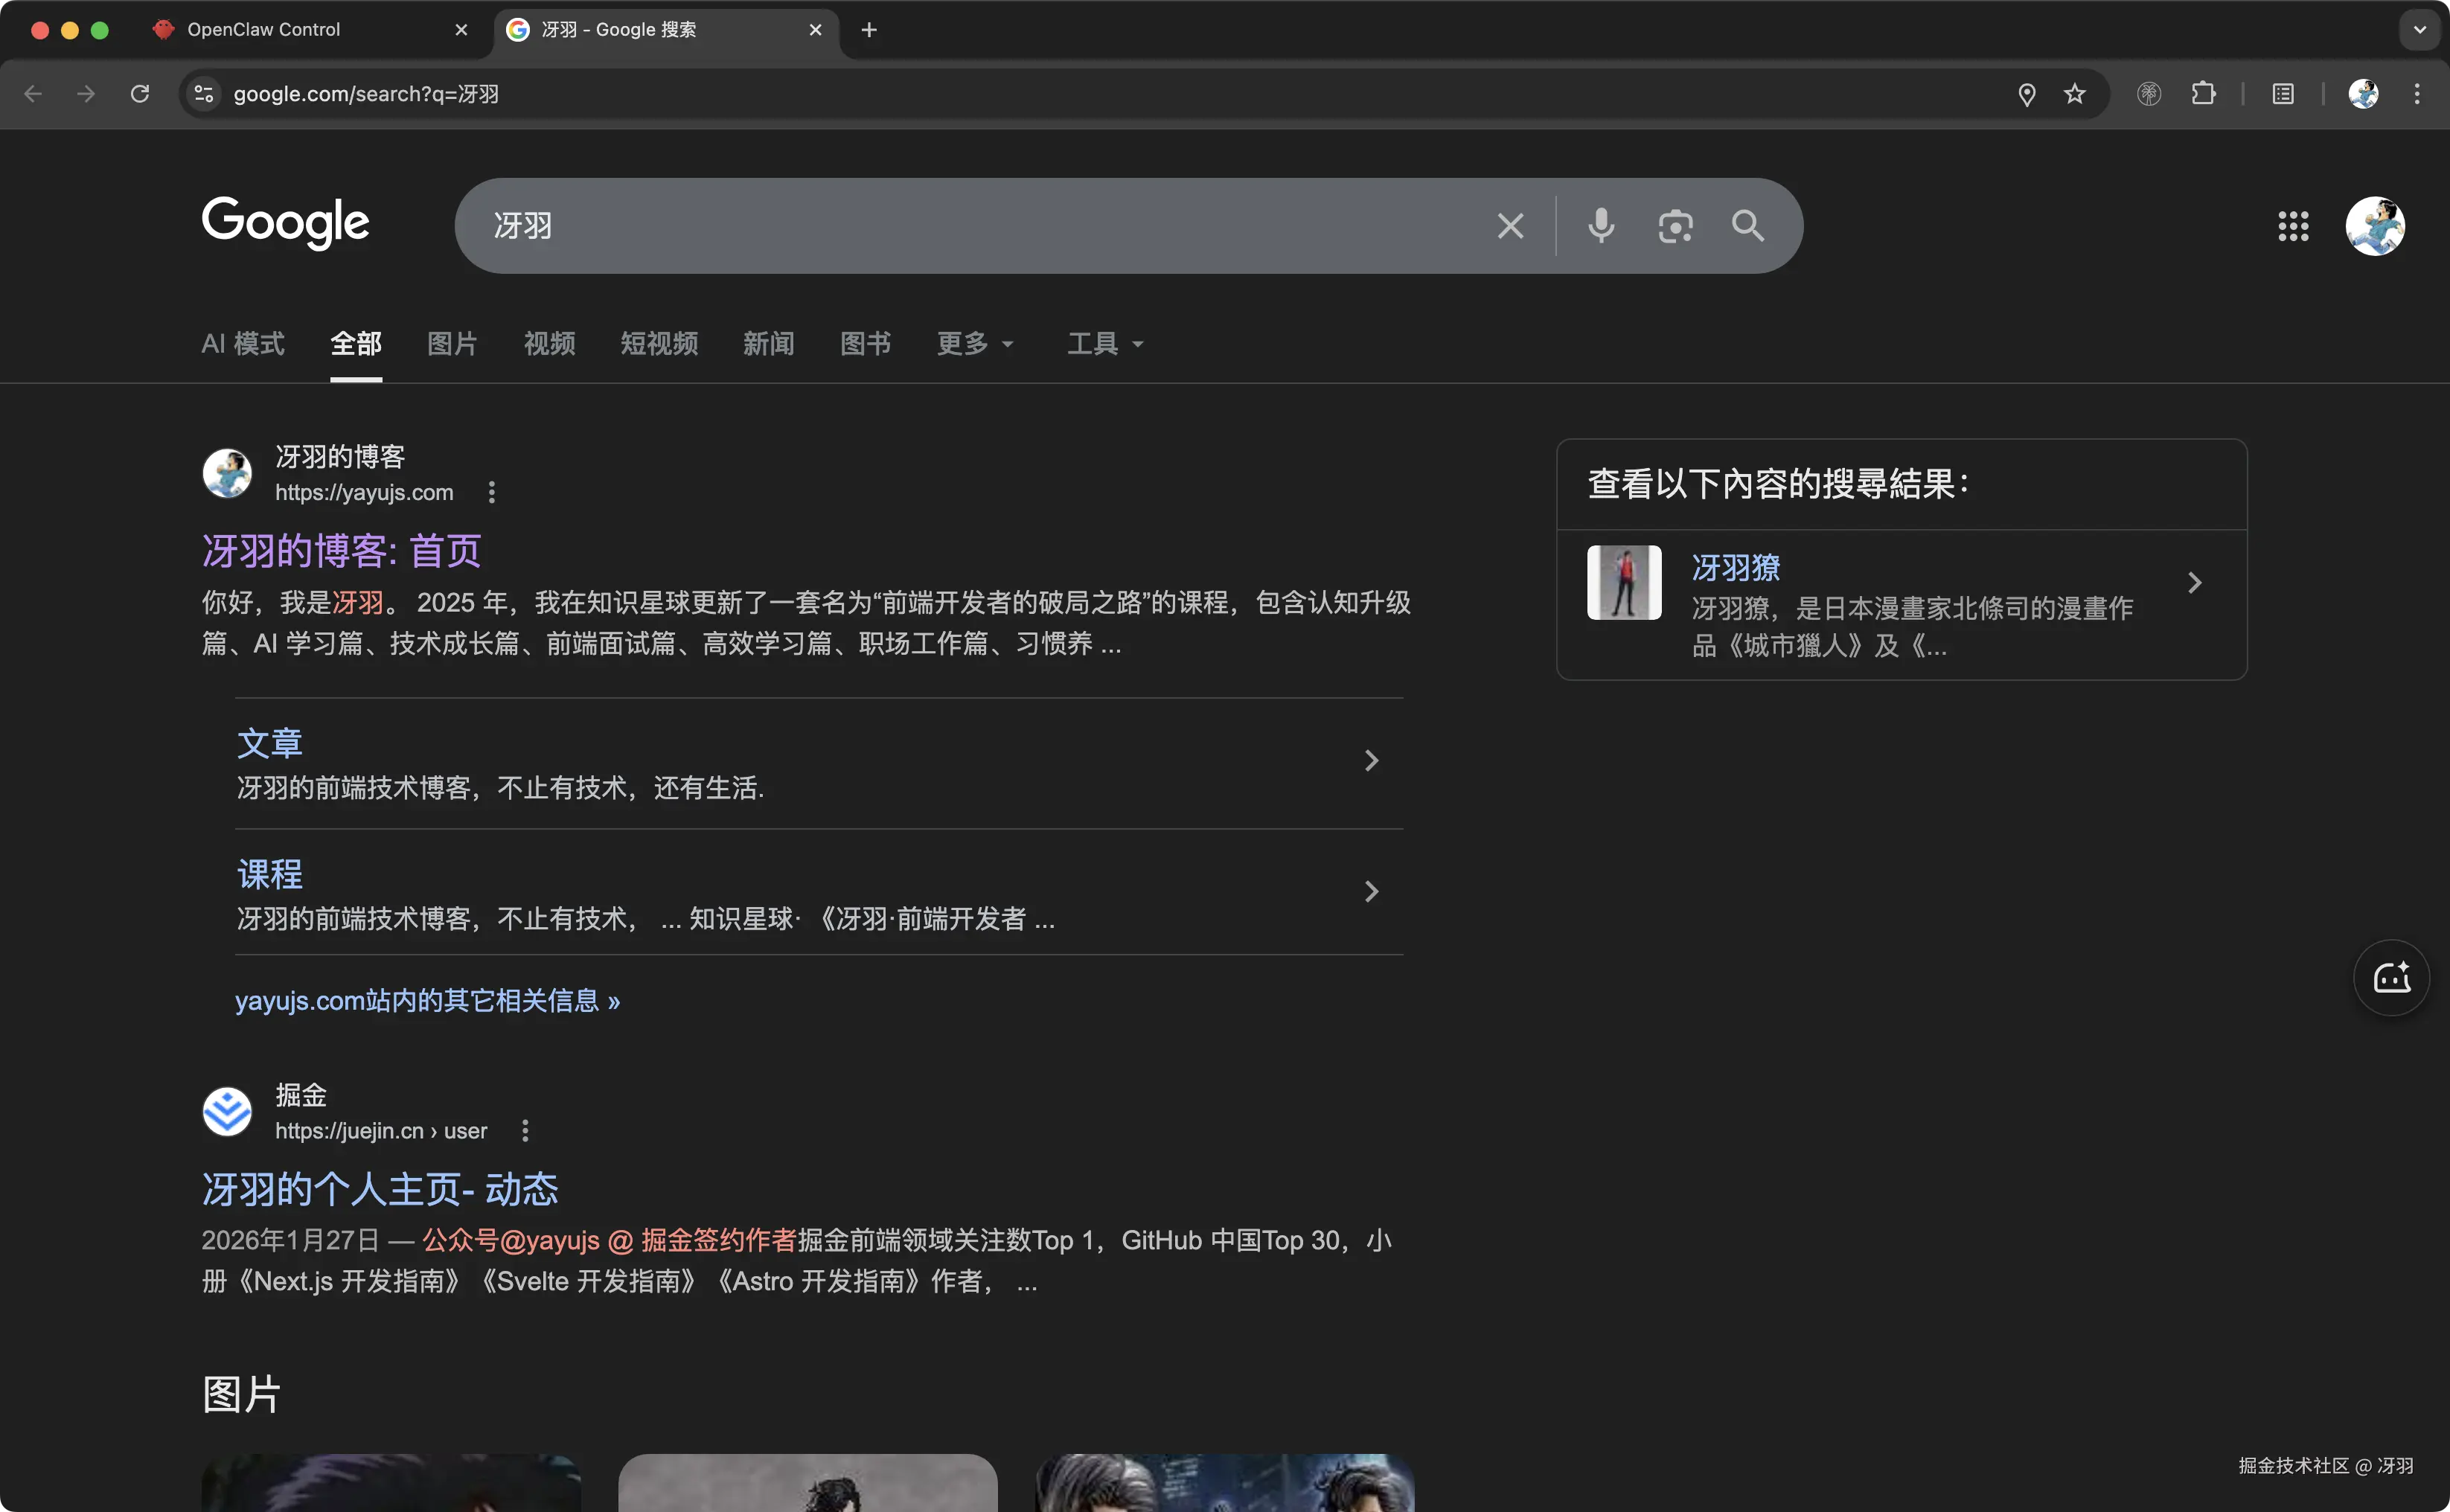This screenshot has width=2450, height=1512.
Task: Open the three-dot menu beside juejin.cn
Action: coord(525,1130)
